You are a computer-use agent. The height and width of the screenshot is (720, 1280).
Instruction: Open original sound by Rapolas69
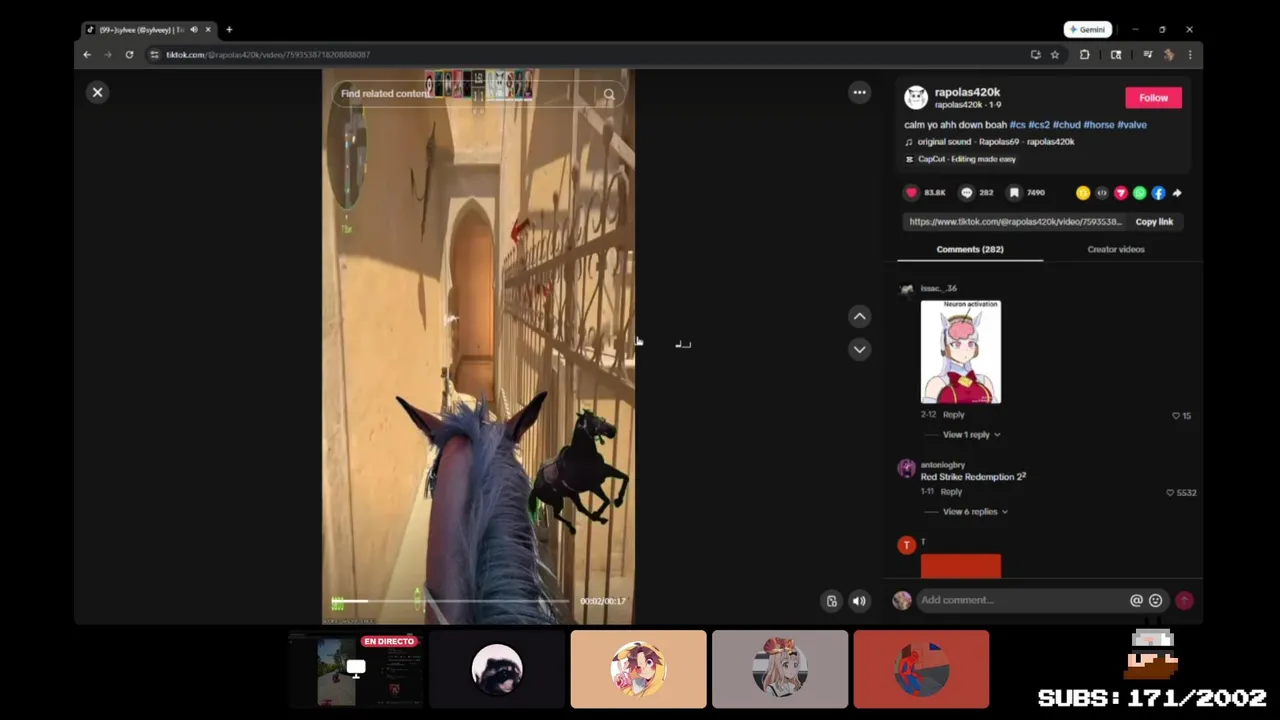[x=995, y=142]
